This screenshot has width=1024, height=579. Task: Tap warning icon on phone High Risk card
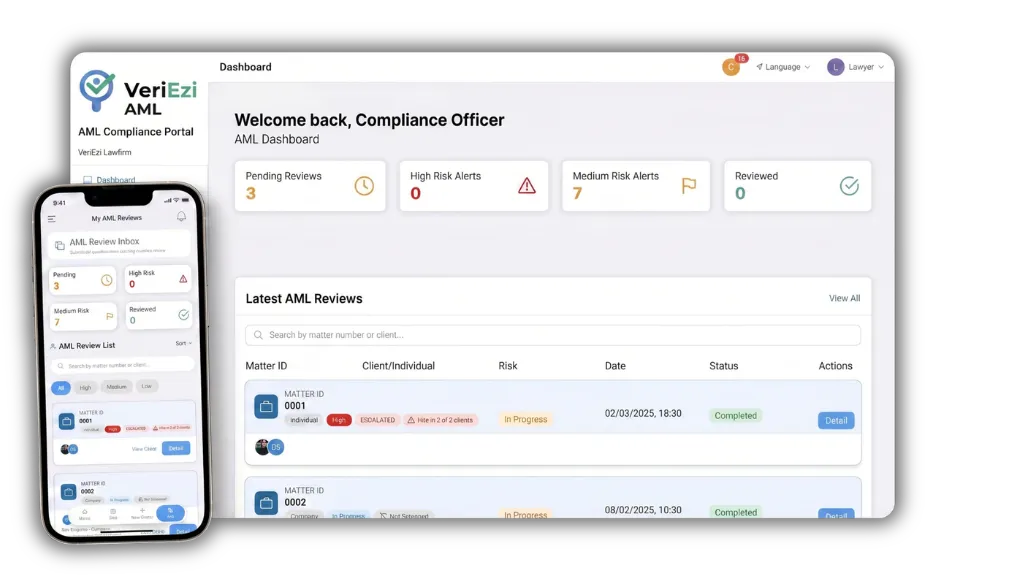point(183,279)
